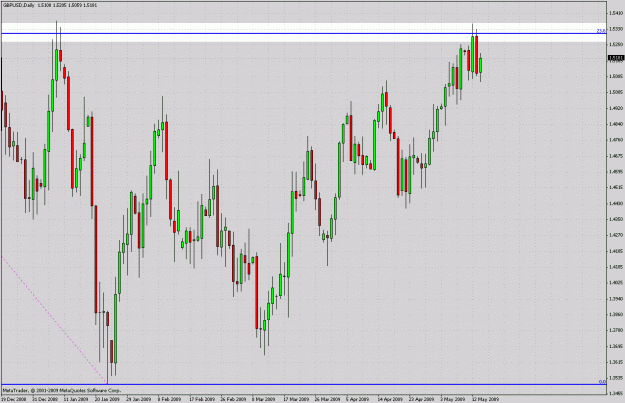Click the 12 May 2009 date label
The width and height of the screenshot is (625, 403).
click(x=484, y=399)
